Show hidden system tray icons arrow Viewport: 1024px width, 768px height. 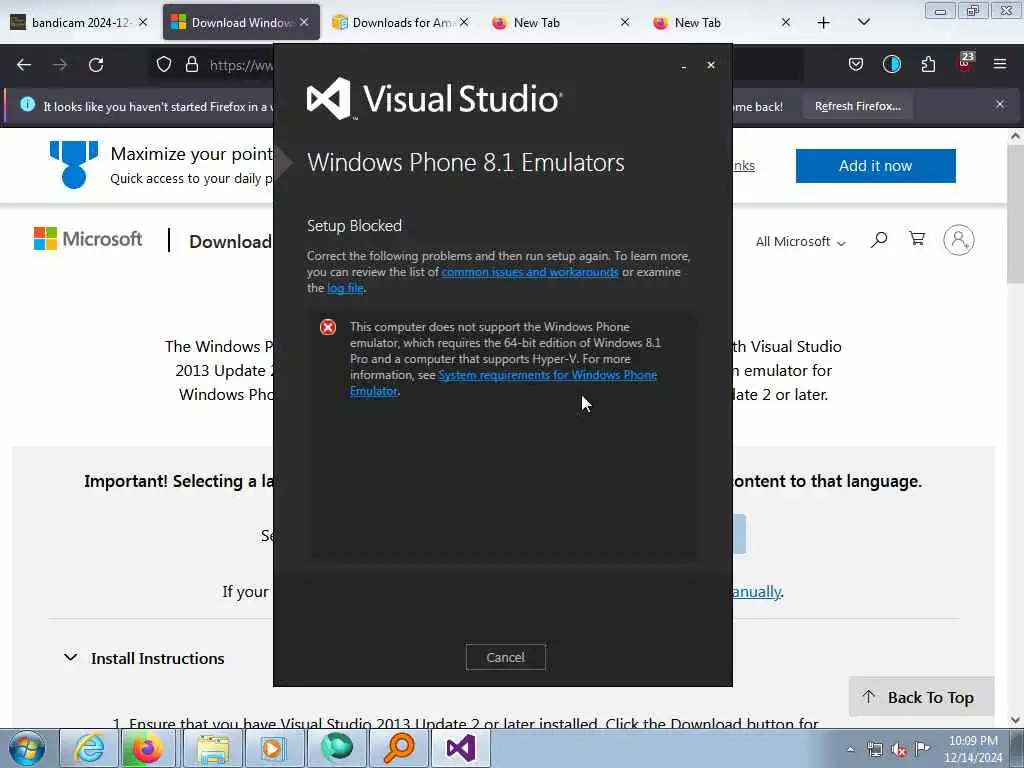click(850, 749)
